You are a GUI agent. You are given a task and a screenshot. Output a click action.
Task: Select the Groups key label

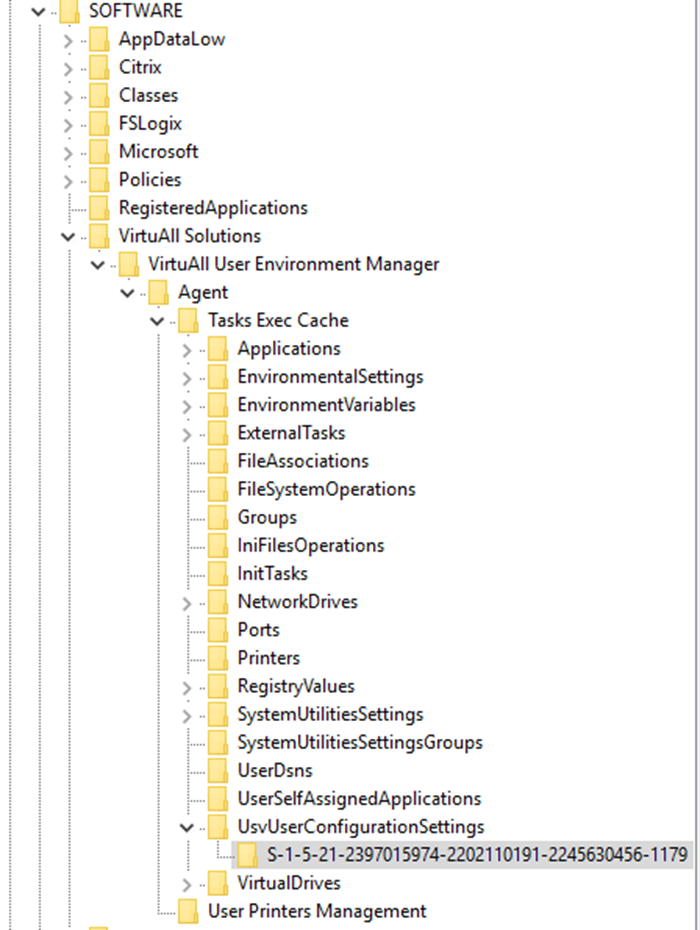[x=267, y=518]
